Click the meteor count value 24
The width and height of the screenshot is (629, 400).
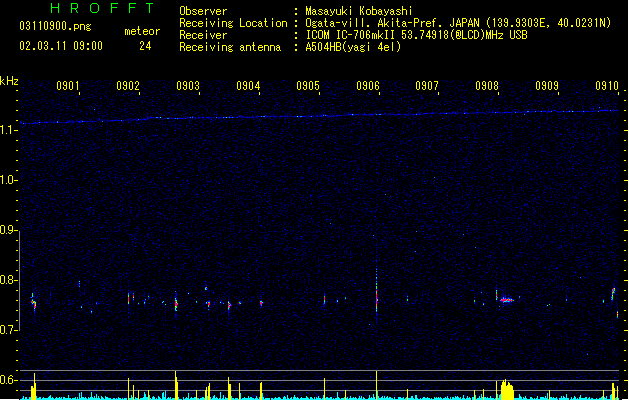[x=145, y=46]
